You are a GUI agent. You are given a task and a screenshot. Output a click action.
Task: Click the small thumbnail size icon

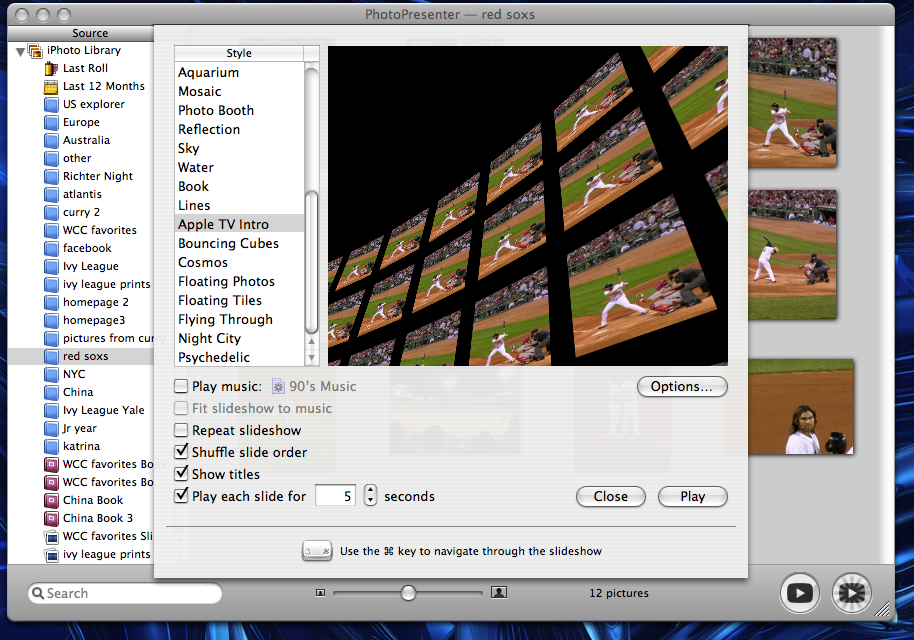tap(320, 593)
